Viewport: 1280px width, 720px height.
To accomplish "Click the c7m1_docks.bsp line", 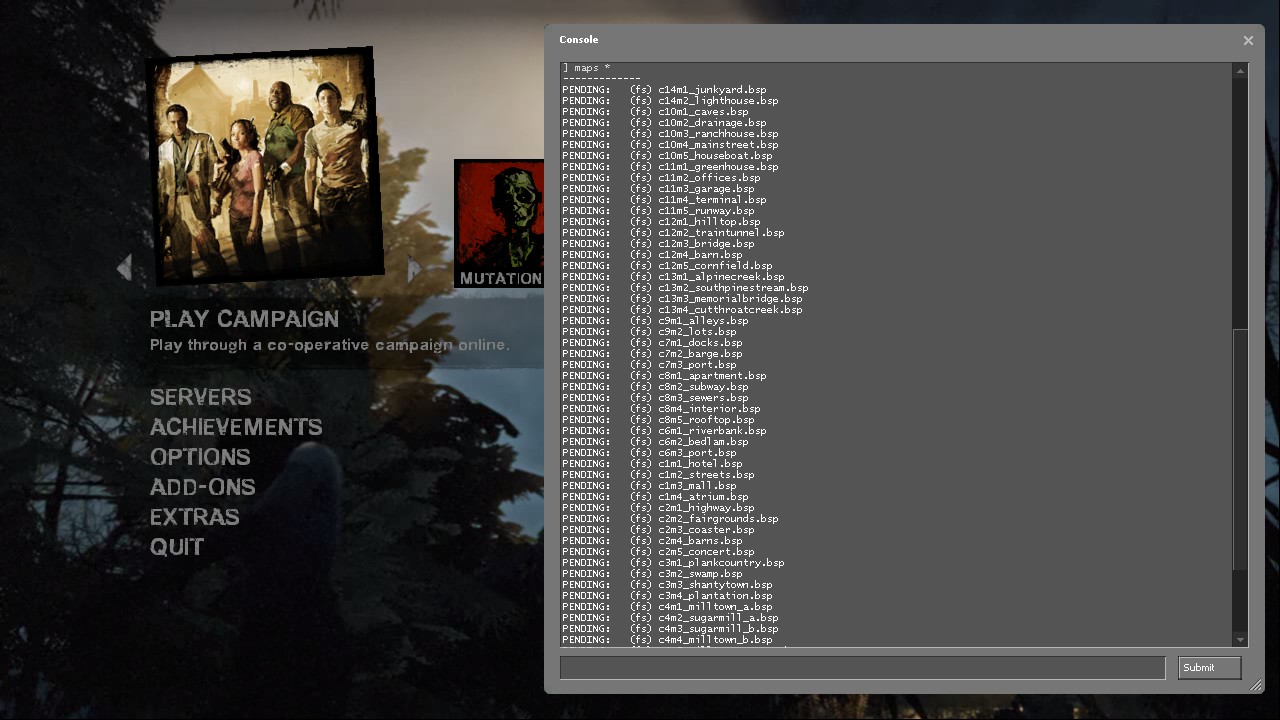I will coord(652,343).
